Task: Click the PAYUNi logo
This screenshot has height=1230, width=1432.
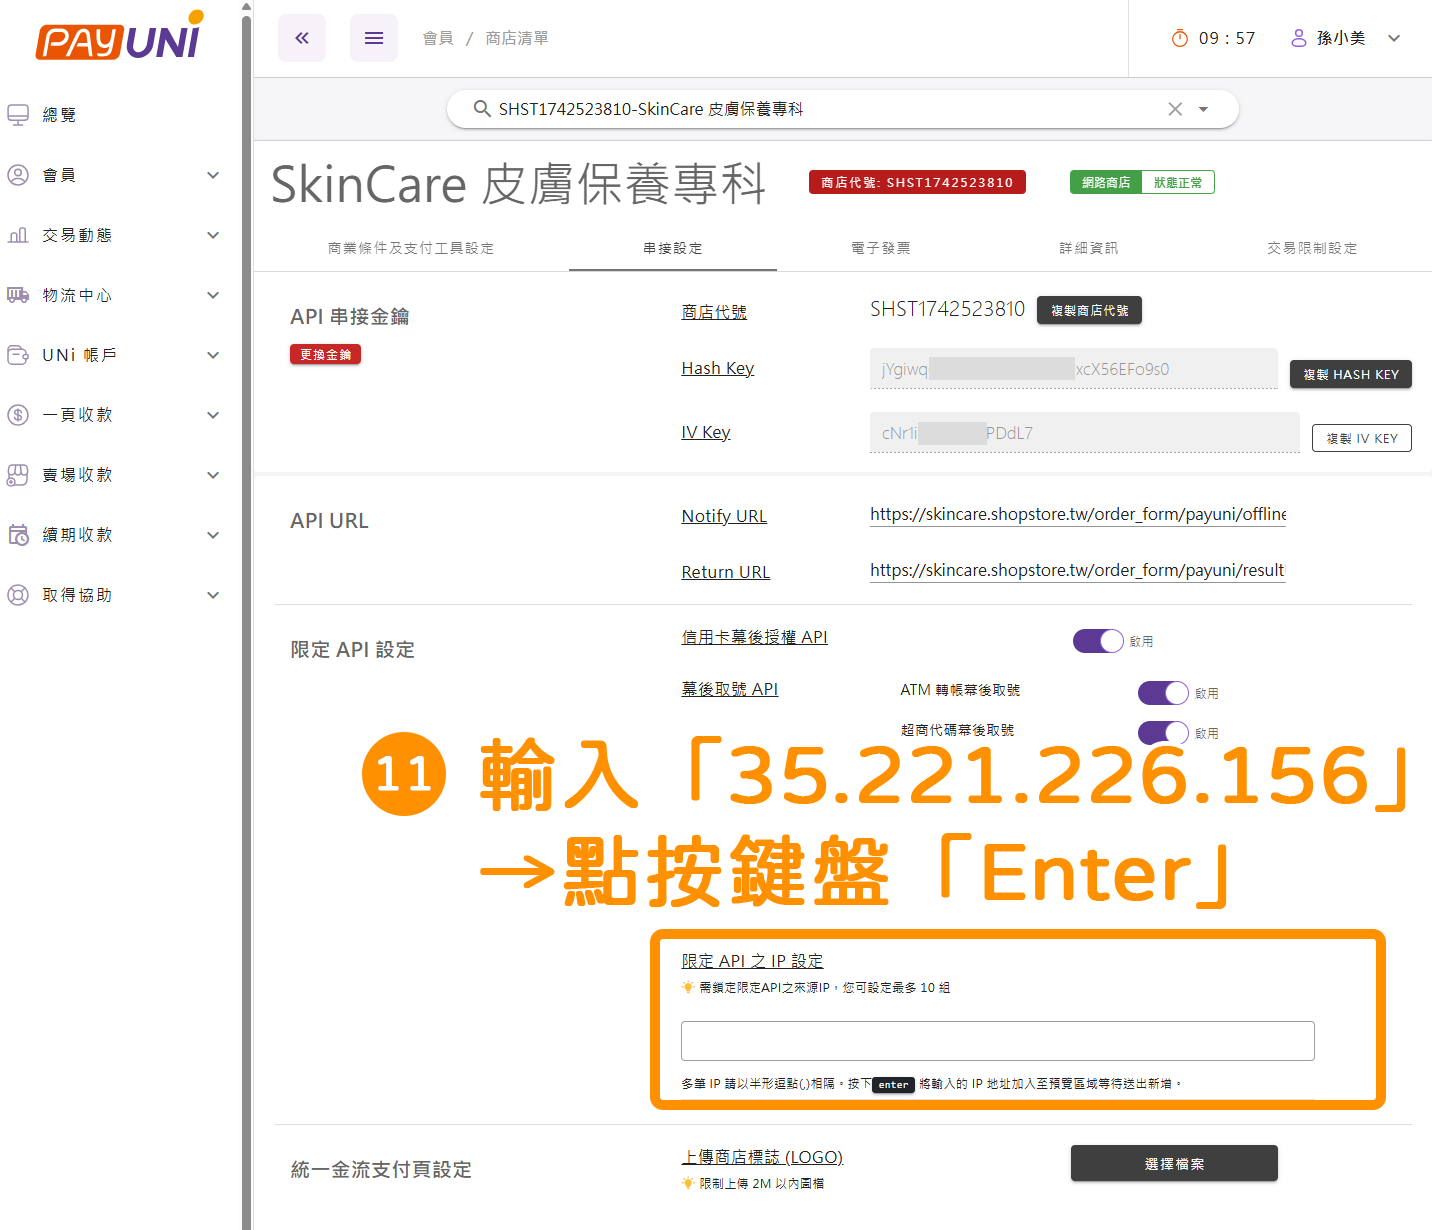Action: [x=120, y=37]
